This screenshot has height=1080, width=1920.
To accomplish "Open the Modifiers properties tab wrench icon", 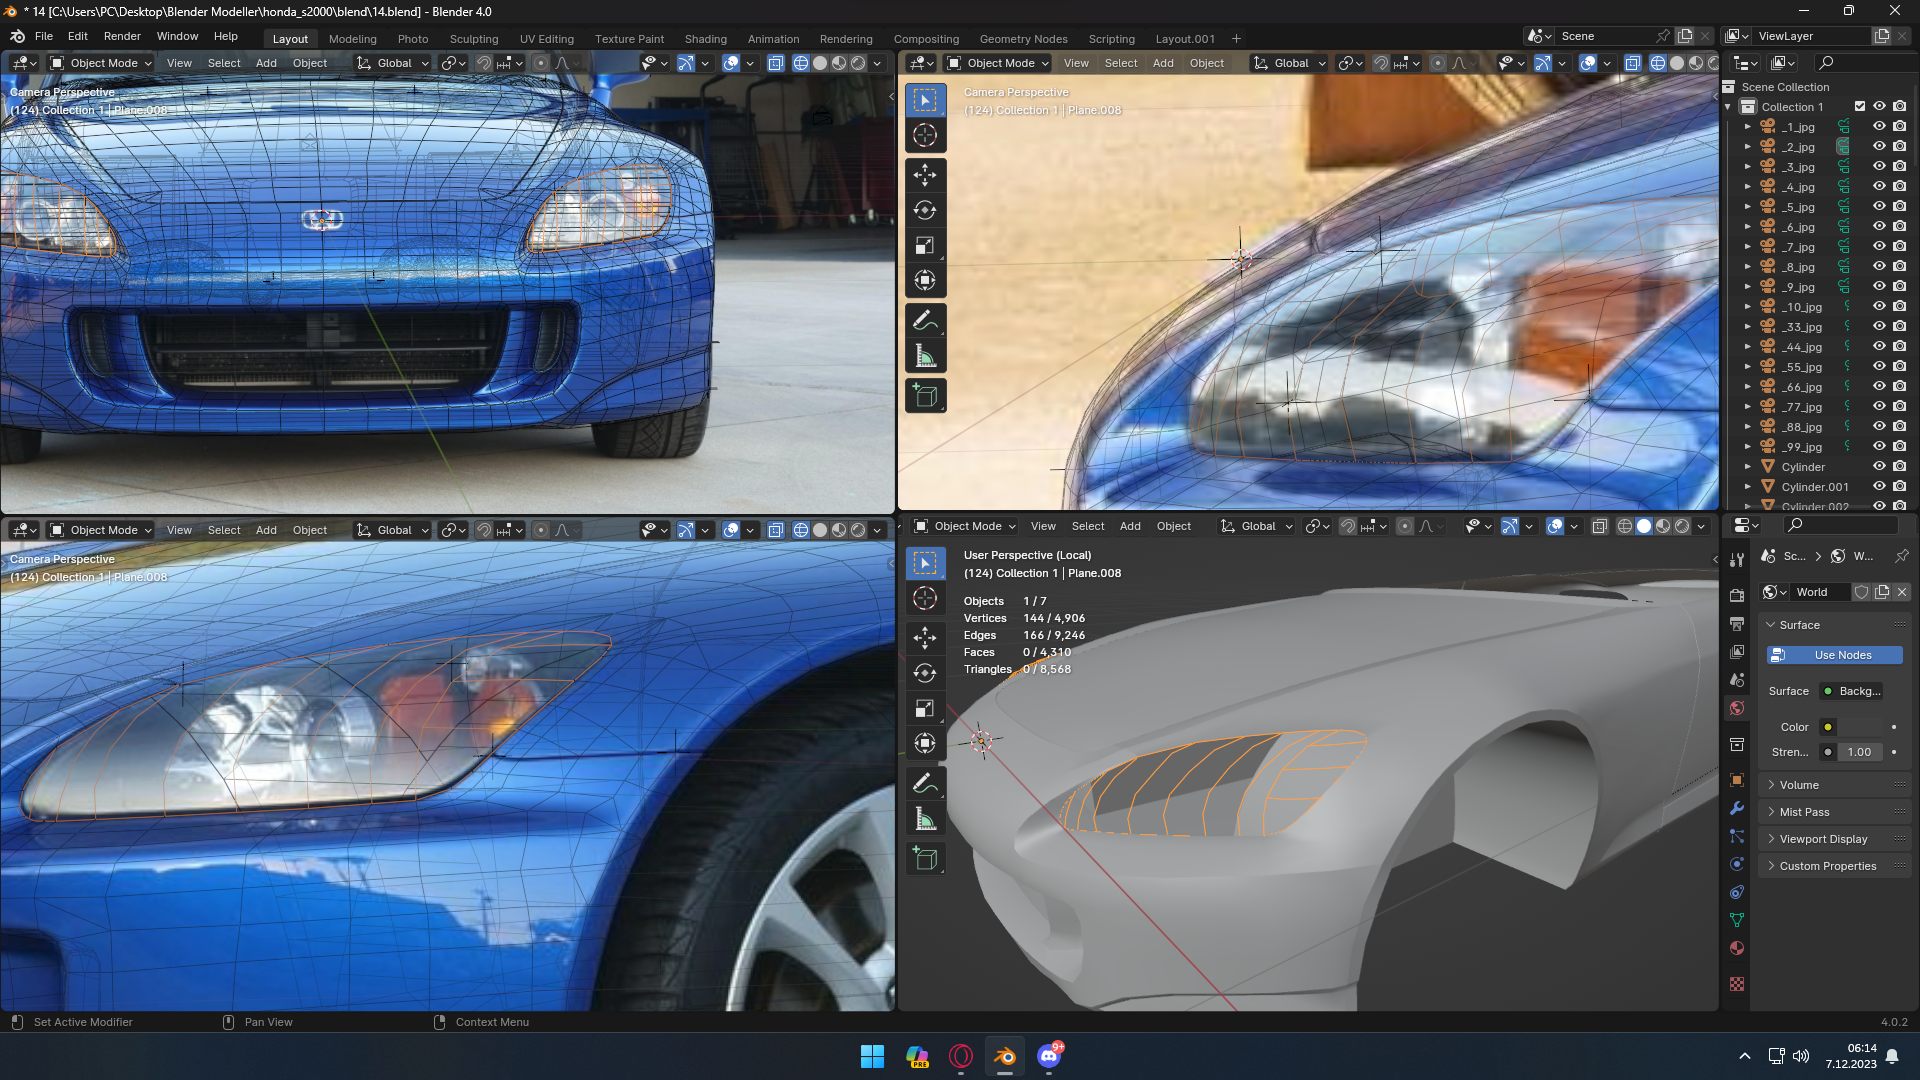I will (x=1737, y=808).
